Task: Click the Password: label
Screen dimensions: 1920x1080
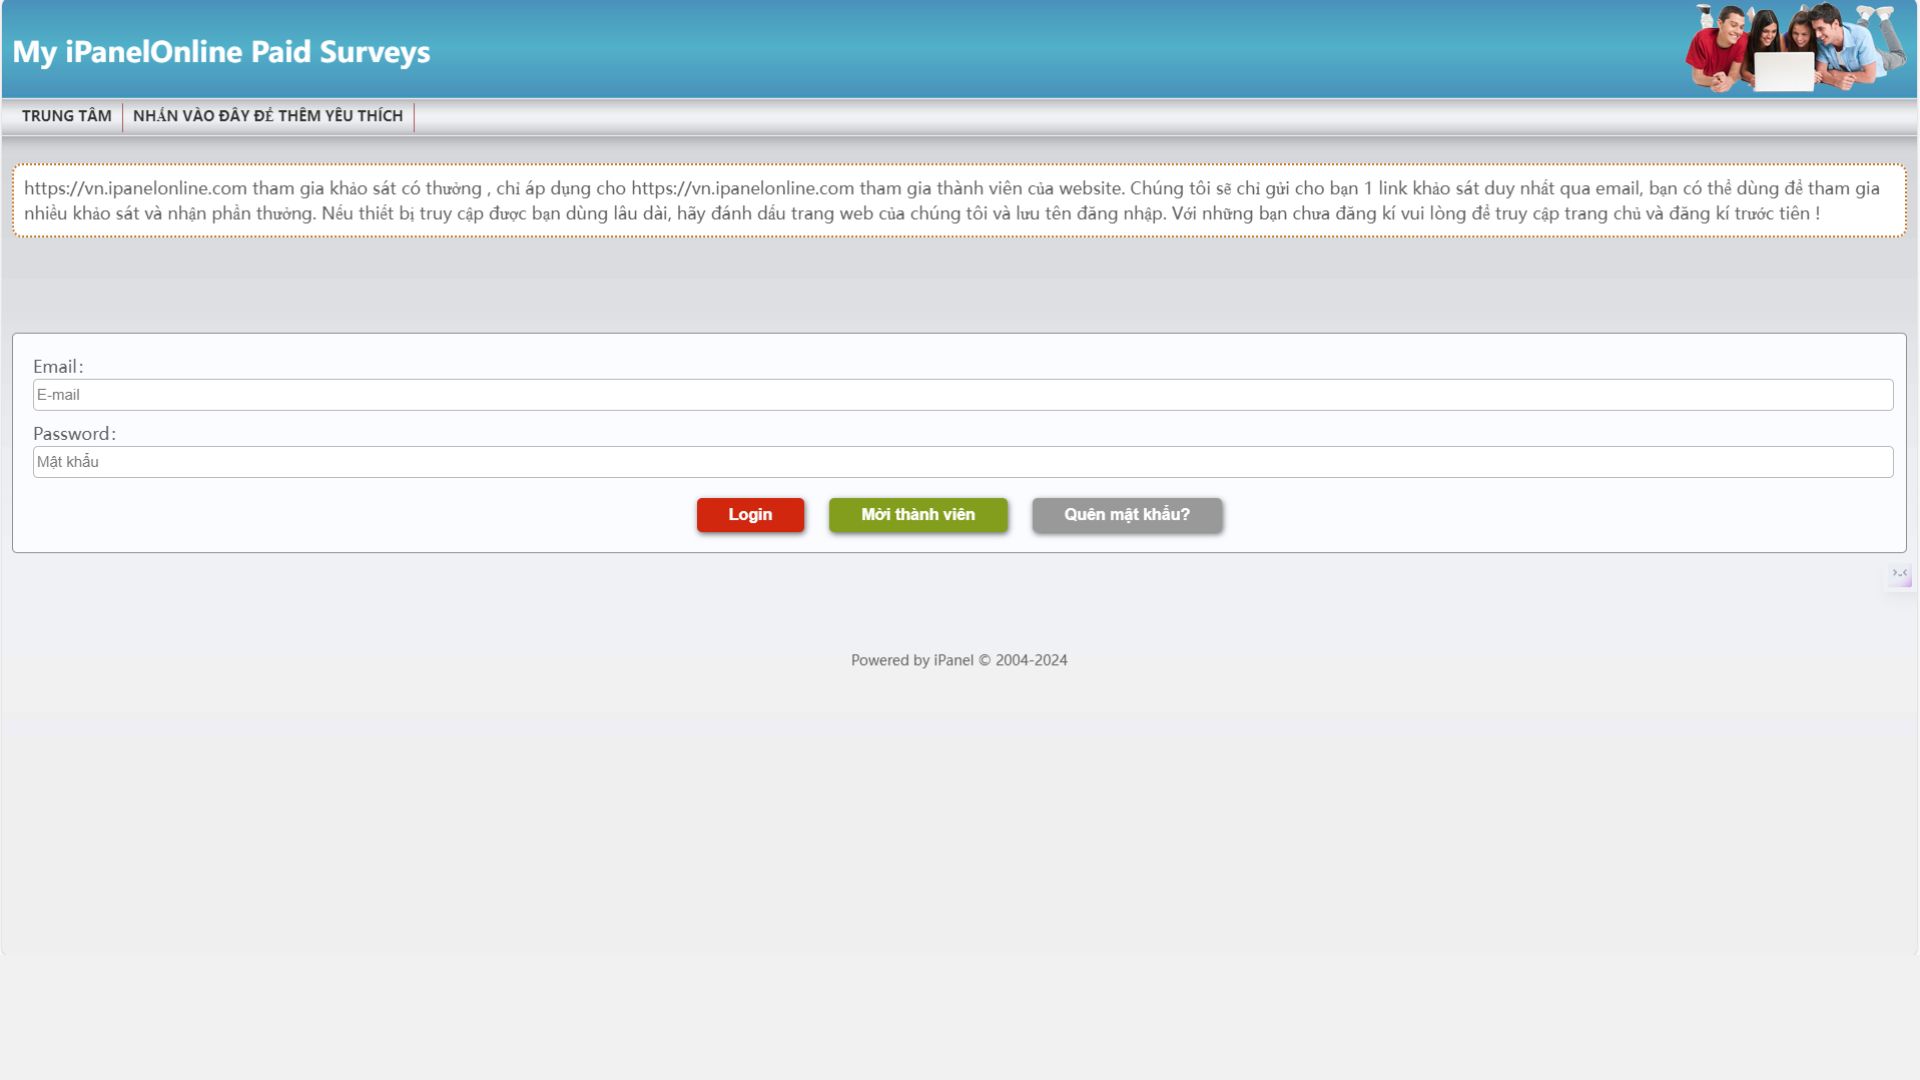Action: coord(74,434)
